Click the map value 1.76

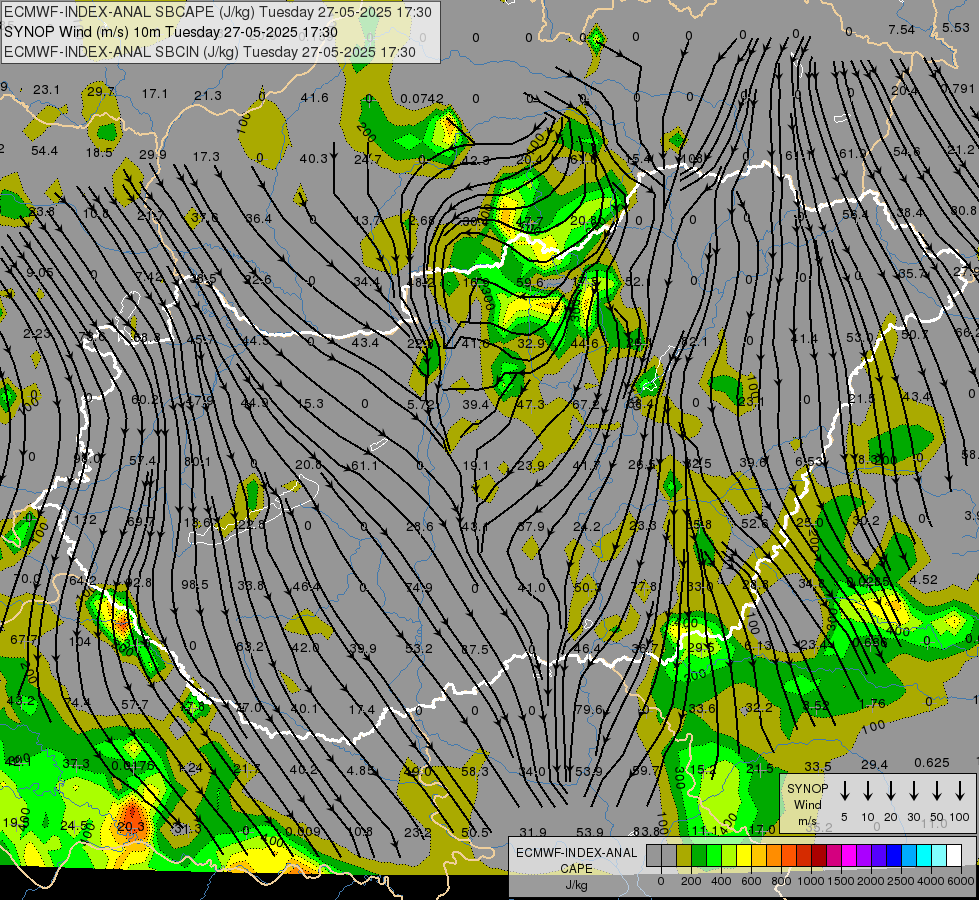click(x=872, y=703)
